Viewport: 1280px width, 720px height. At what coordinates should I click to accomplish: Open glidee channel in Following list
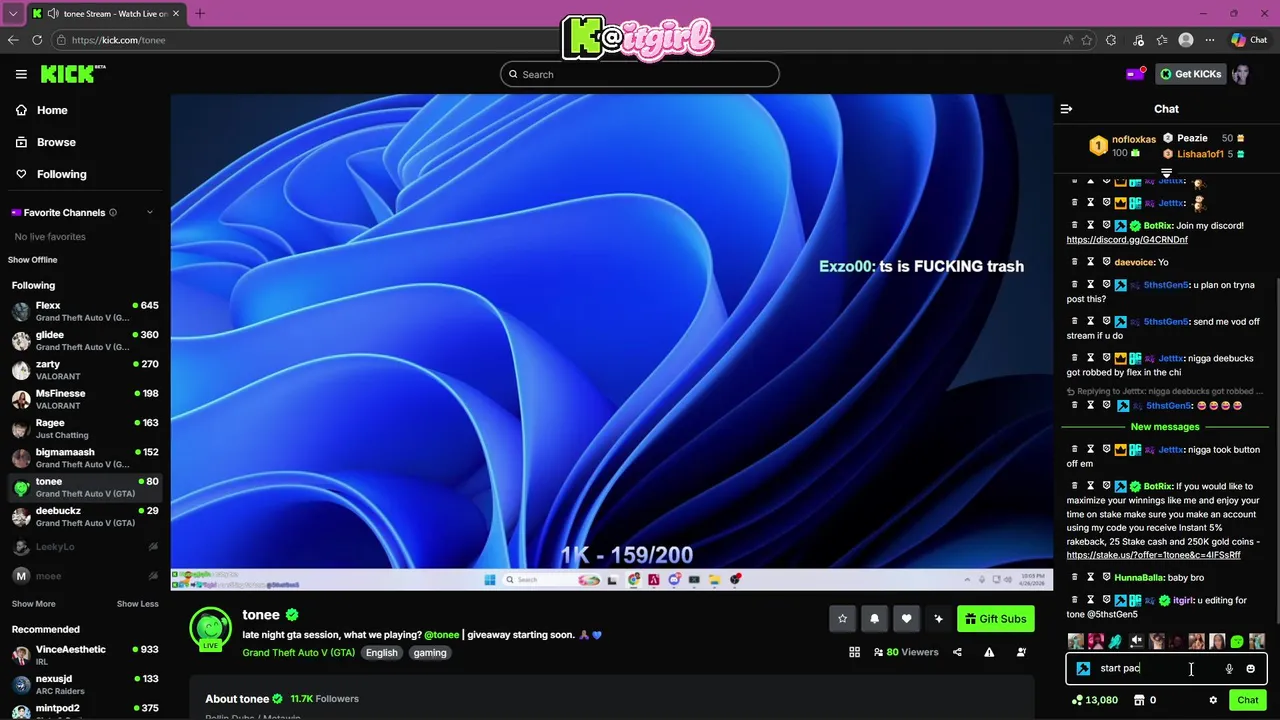(x=85, y=340)
